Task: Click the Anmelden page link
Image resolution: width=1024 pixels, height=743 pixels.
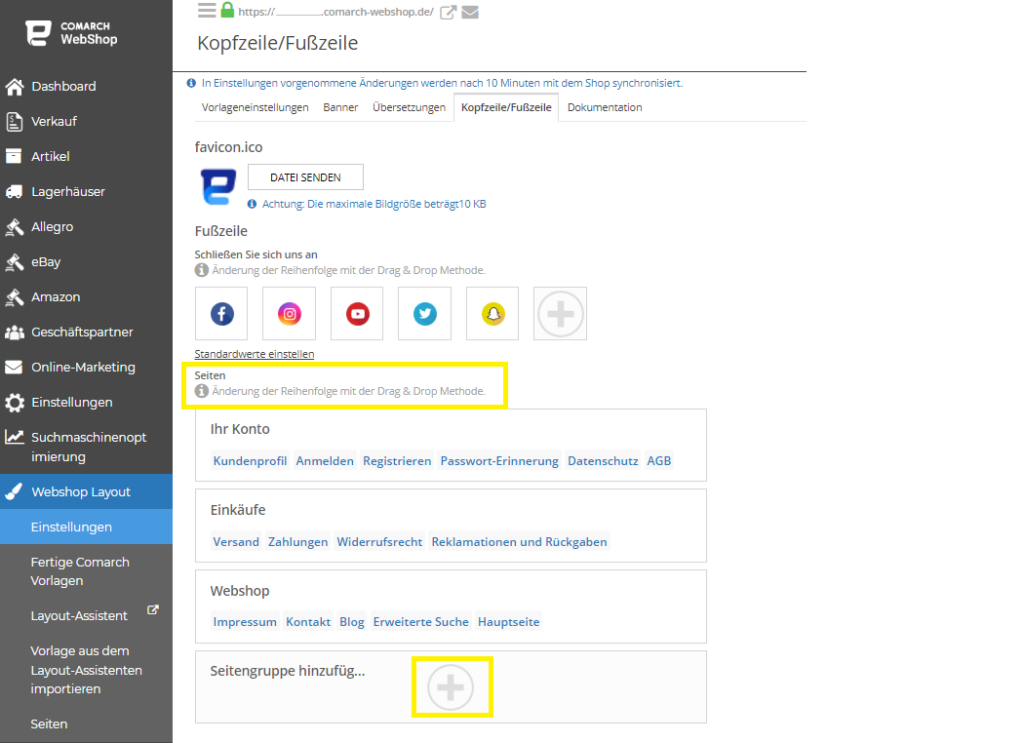Action: [325, 461]
